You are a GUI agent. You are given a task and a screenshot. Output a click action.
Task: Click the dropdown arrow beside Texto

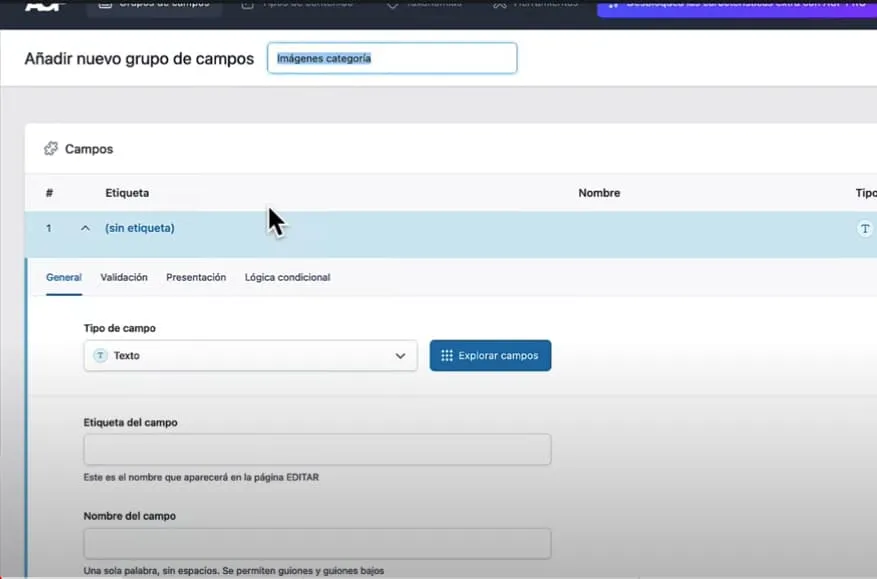click(x=400, y=356)
